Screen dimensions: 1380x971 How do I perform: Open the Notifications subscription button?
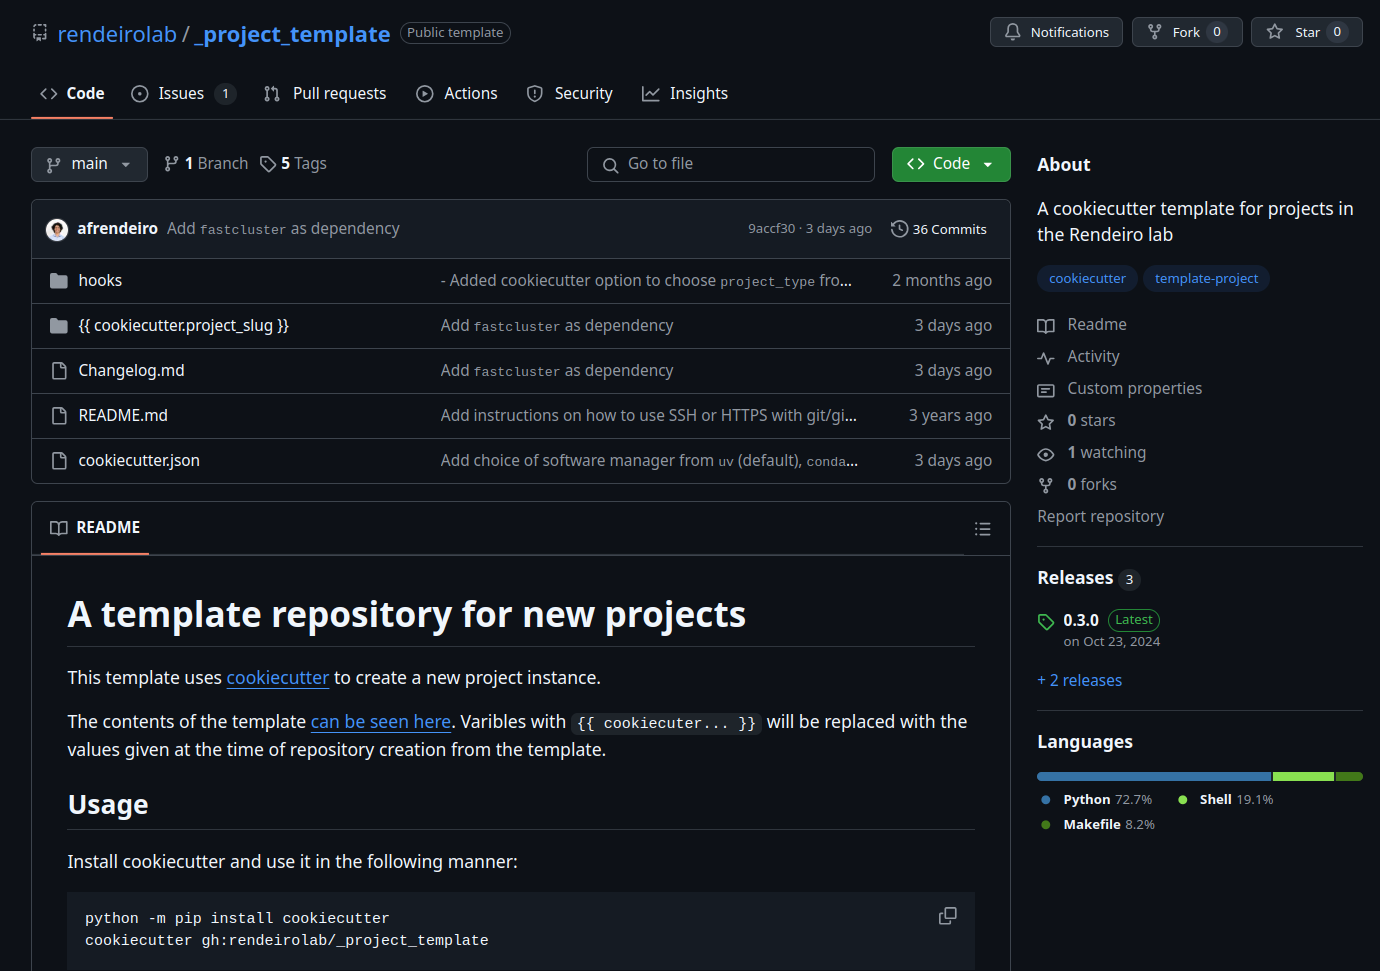(x=1056, y=32)
